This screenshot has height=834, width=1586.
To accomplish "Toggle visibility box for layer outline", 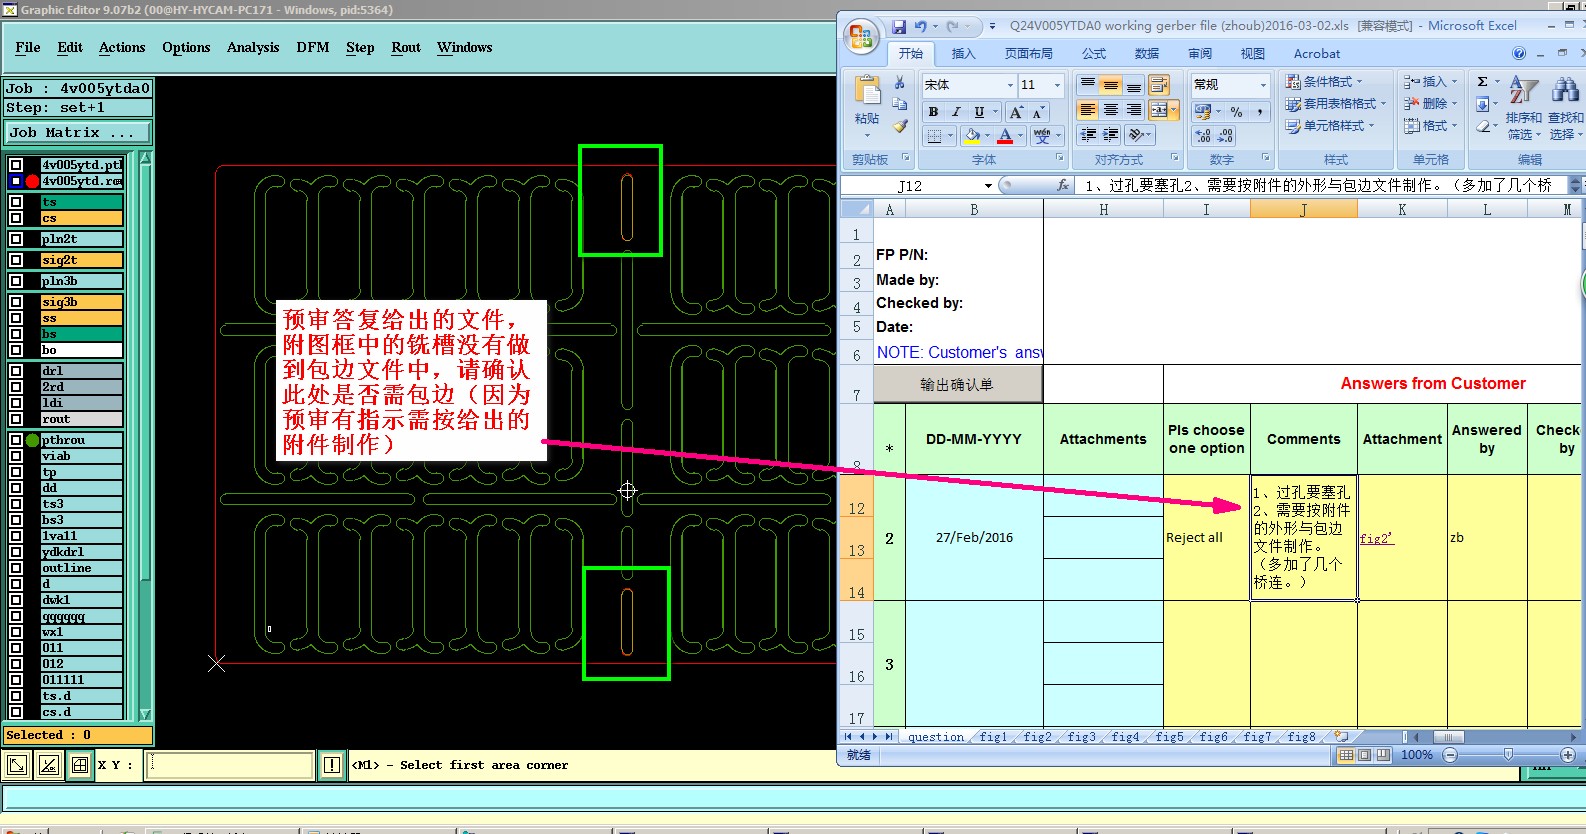I will point(16,568).
